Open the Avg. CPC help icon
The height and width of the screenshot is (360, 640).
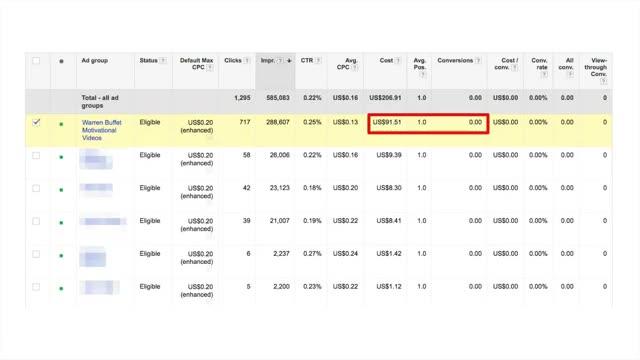click(x=355, y=68)
